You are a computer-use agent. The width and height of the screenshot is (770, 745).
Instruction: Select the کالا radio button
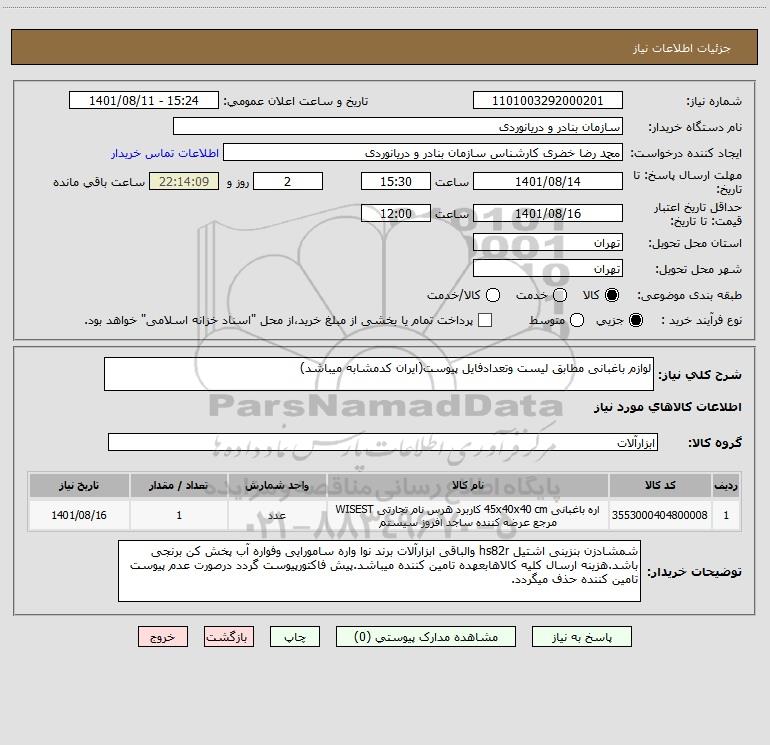612,295
